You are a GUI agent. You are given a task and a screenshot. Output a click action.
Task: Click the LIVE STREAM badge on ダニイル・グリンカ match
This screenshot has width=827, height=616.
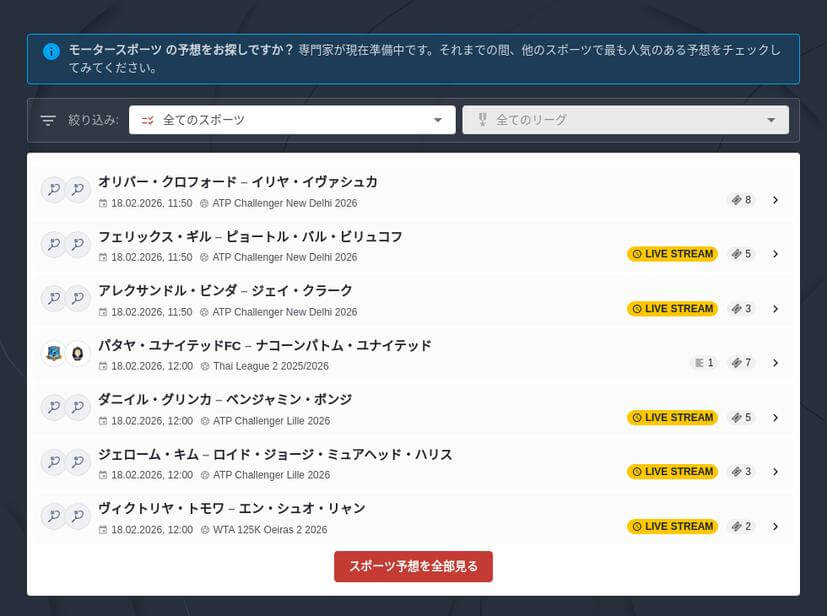[672, 417]
